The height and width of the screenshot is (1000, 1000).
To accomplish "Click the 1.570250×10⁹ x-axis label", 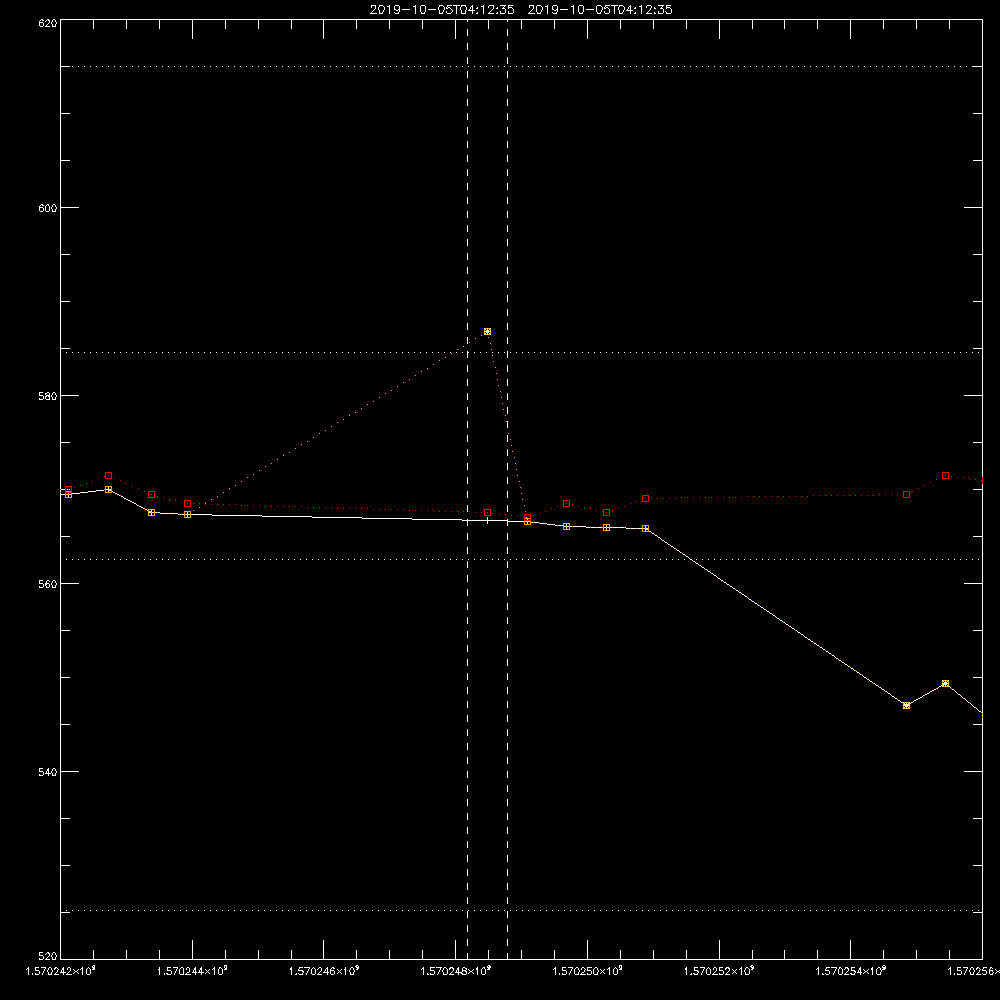I will tap(587, 971).
